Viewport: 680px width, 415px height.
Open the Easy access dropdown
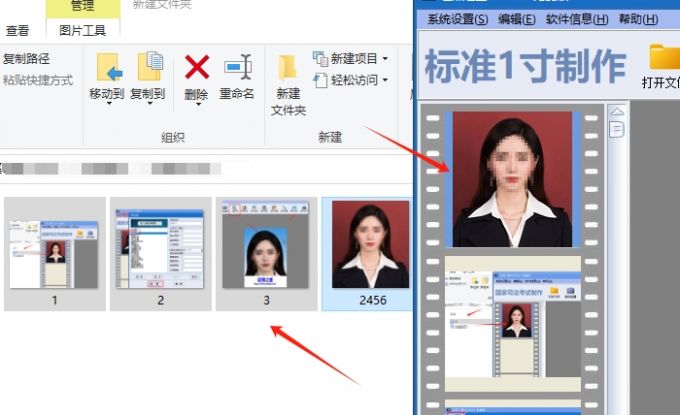[x=350, y=80]
